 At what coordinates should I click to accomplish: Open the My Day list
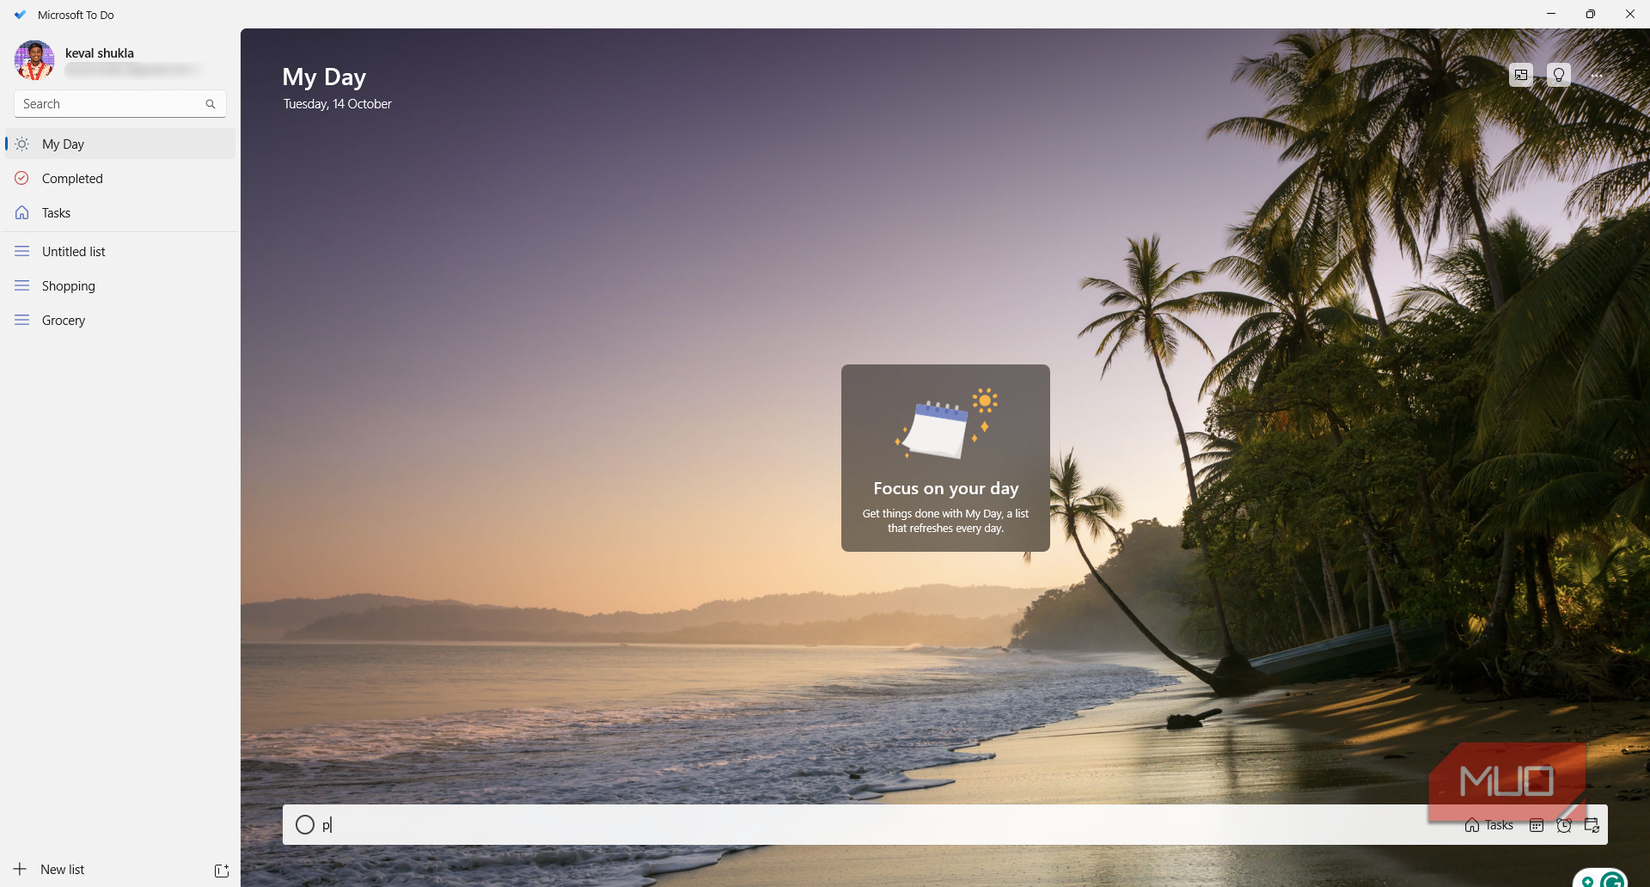coord(120,144)
